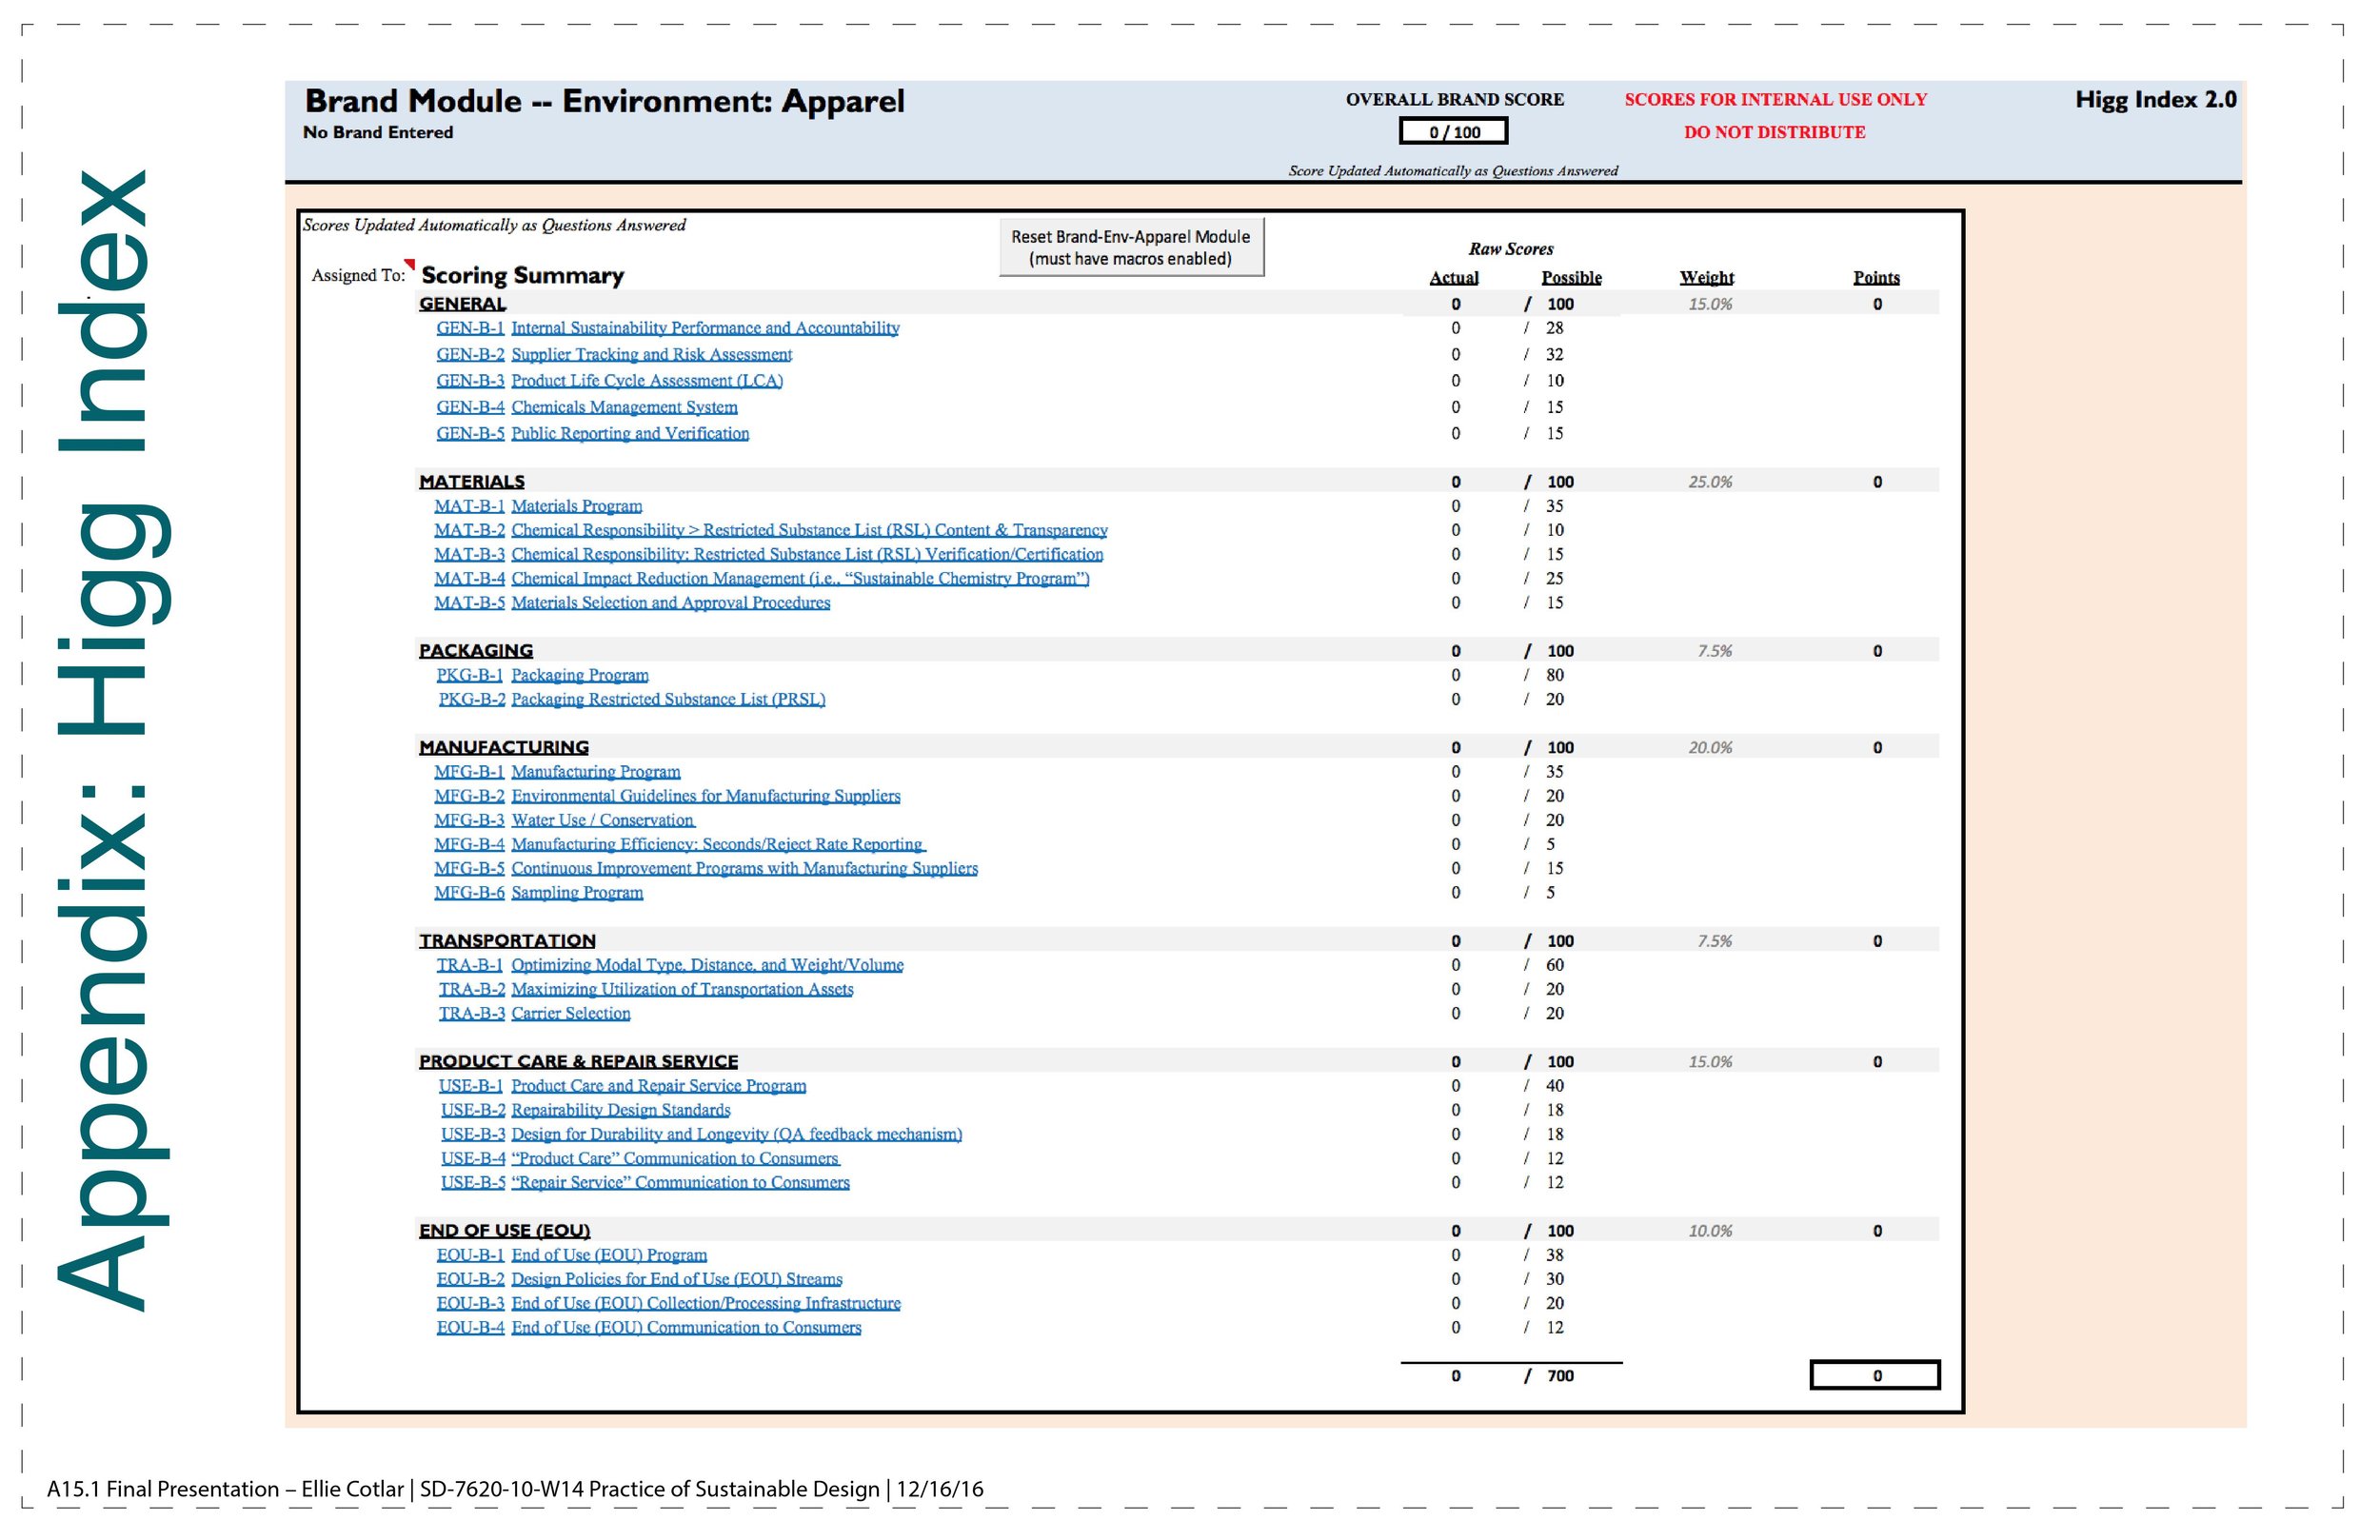Image resolution: width=2380 pixels, height=1540 pixels.
Task: Select Product Life Cycle Assessment (LCA) link
Action: coord(646,380)
